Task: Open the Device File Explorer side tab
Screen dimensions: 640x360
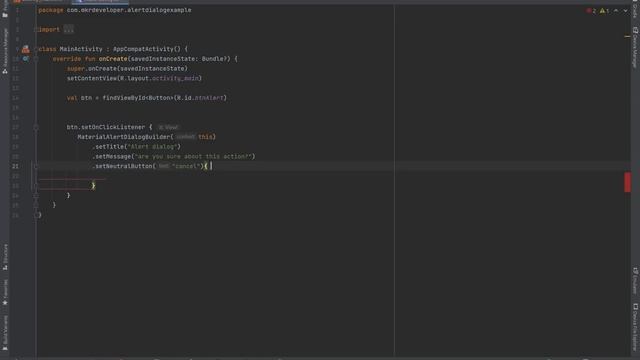Action: 635,328
